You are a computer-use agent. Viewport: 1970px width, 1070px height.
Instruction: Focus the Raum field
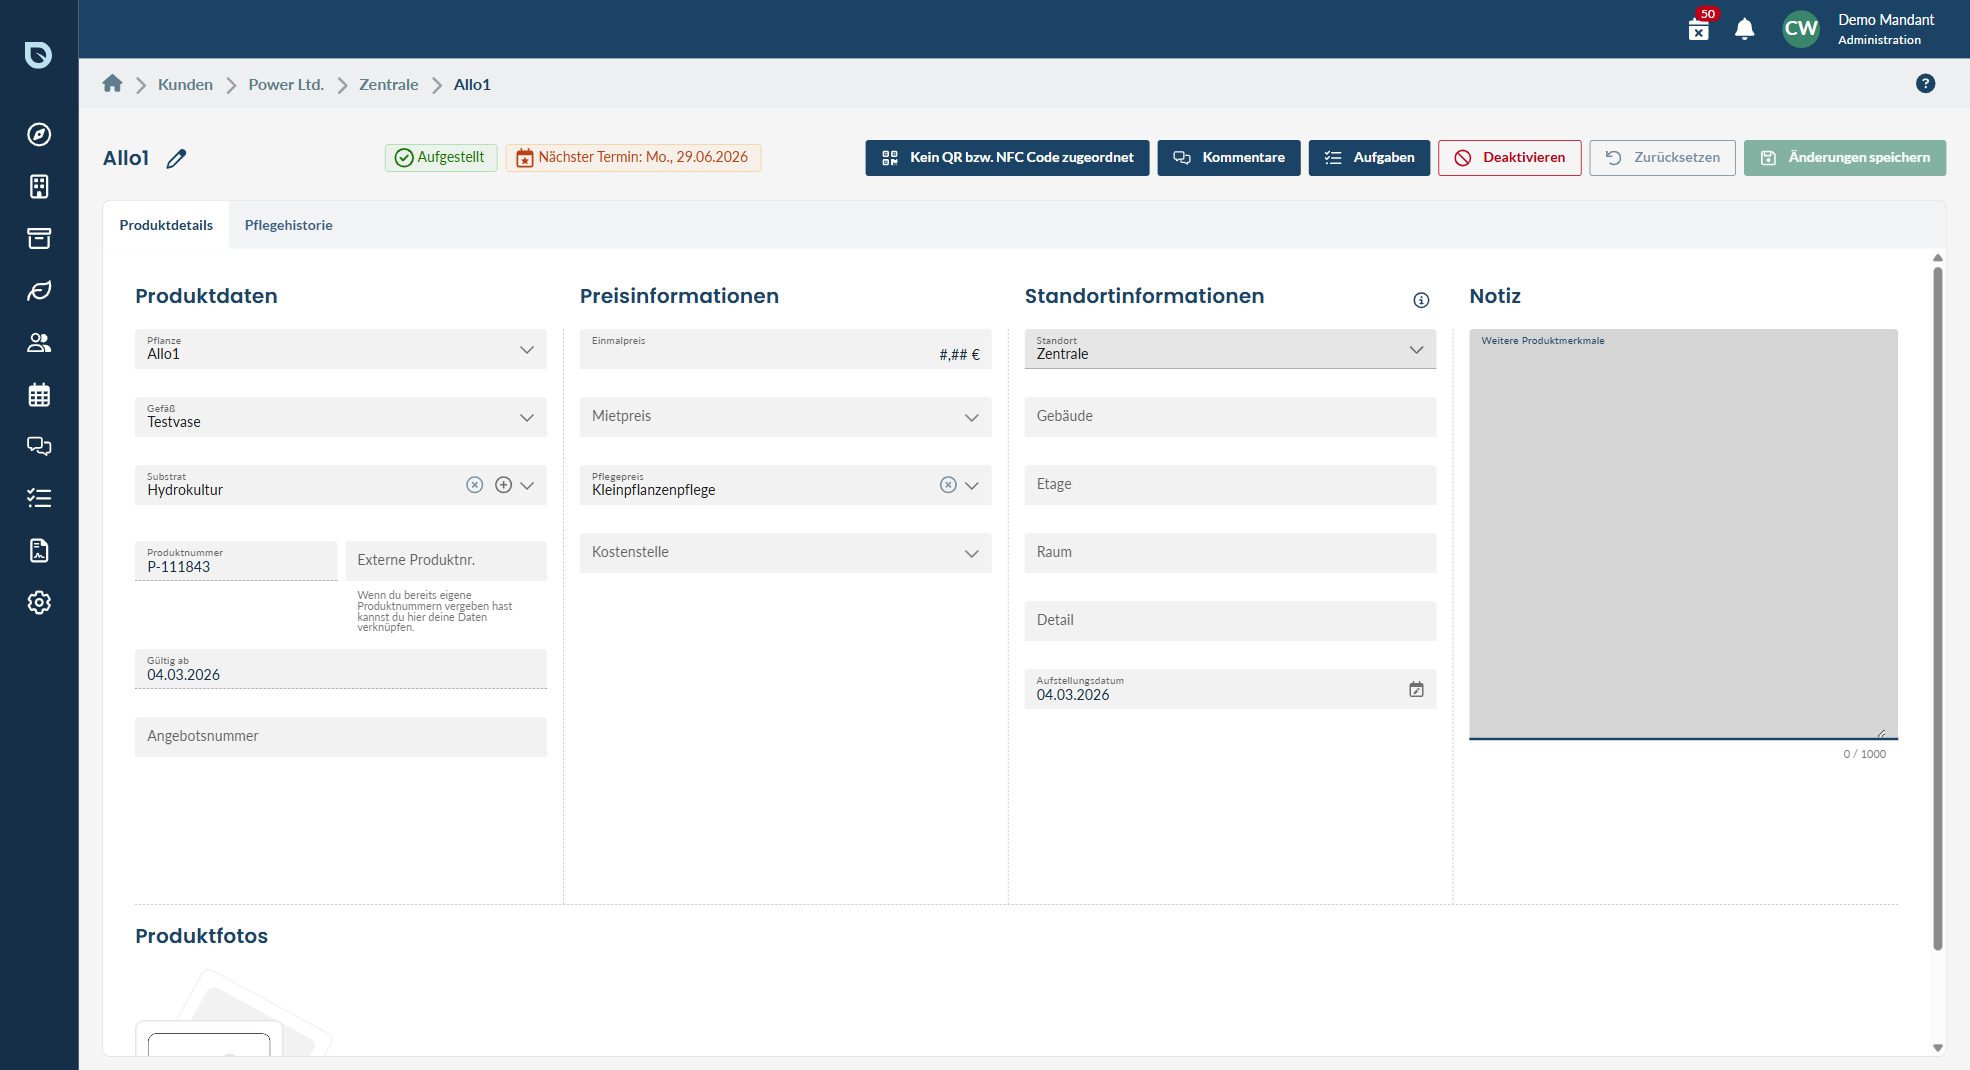tap(1230, 553)
